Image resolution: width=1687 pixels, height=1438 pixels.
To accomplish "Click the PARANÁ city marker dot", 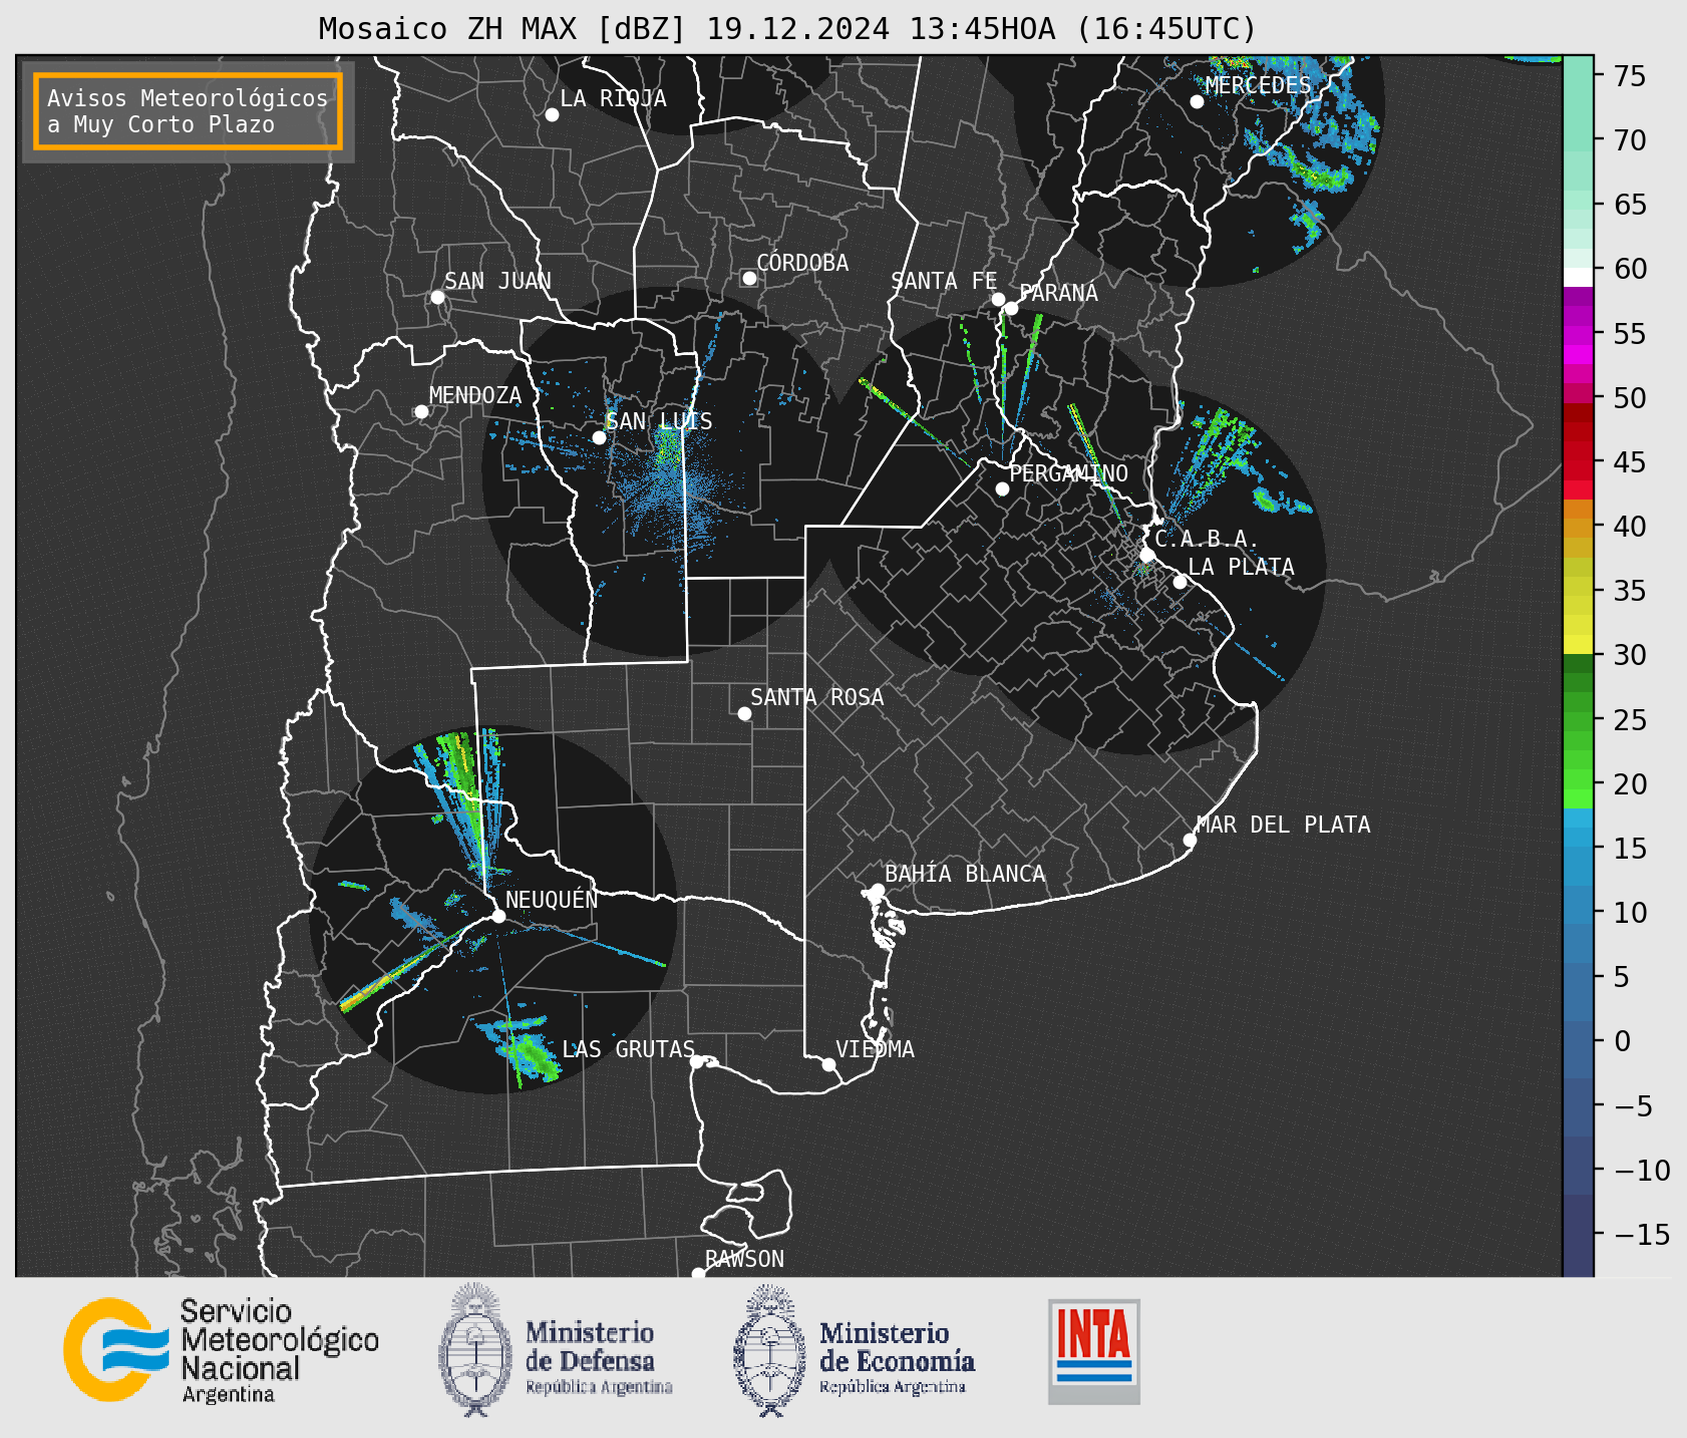I will click(1011, 308).
